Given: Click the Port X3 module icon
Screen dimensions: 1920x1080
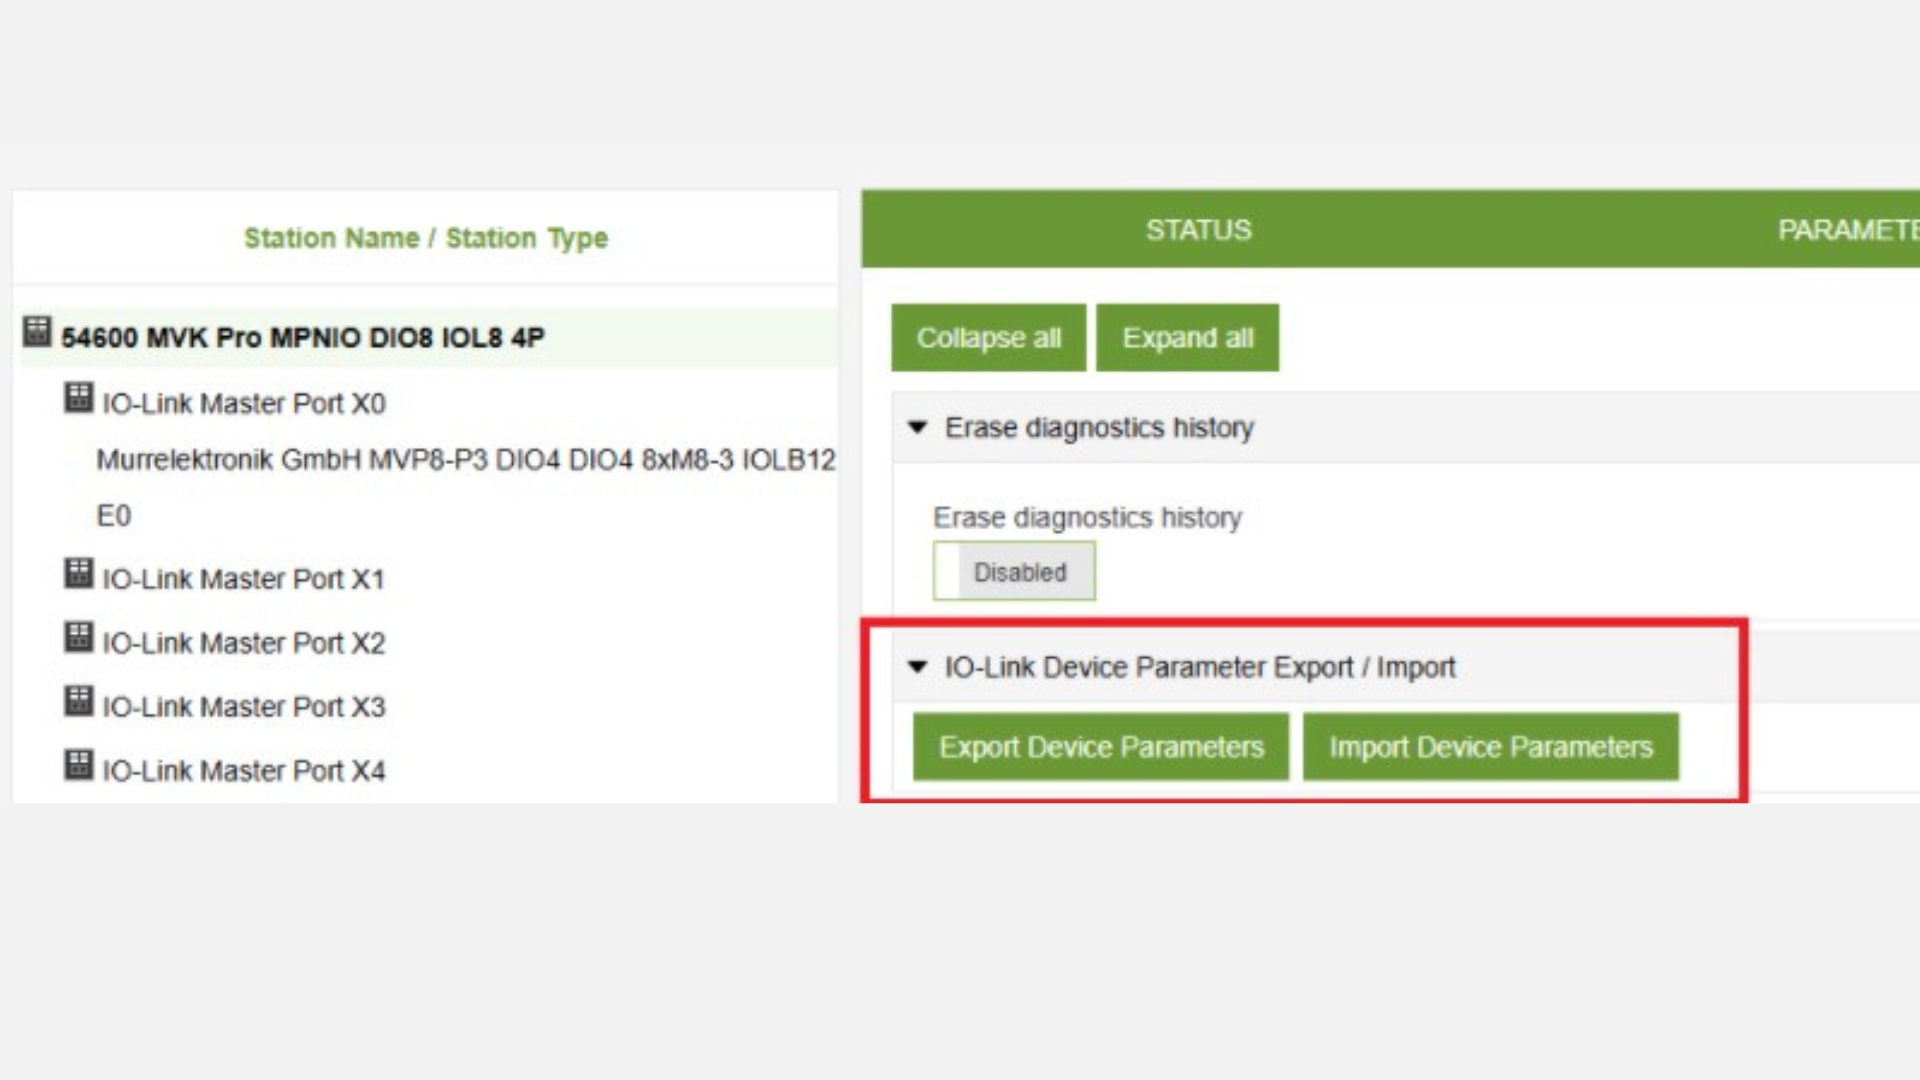Looking at the screenshot, I should pos(79,701).
